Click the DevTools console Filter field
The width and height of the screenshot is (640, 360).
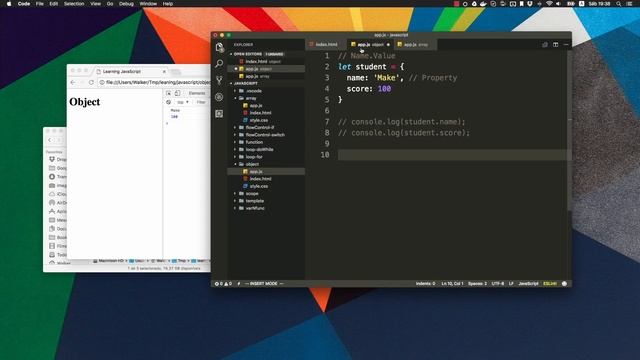[x=202, y=102]
